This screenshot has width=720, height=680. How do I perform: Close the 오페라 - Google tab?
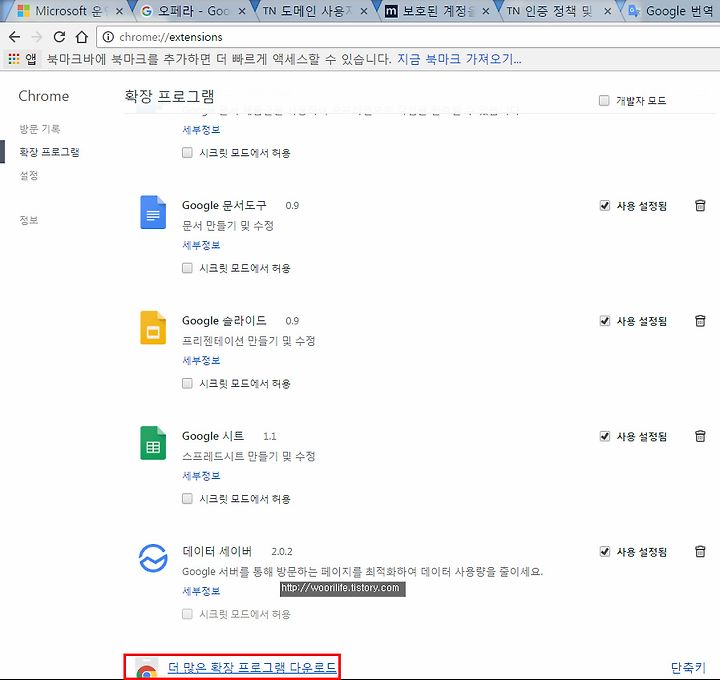click(242, 11)
